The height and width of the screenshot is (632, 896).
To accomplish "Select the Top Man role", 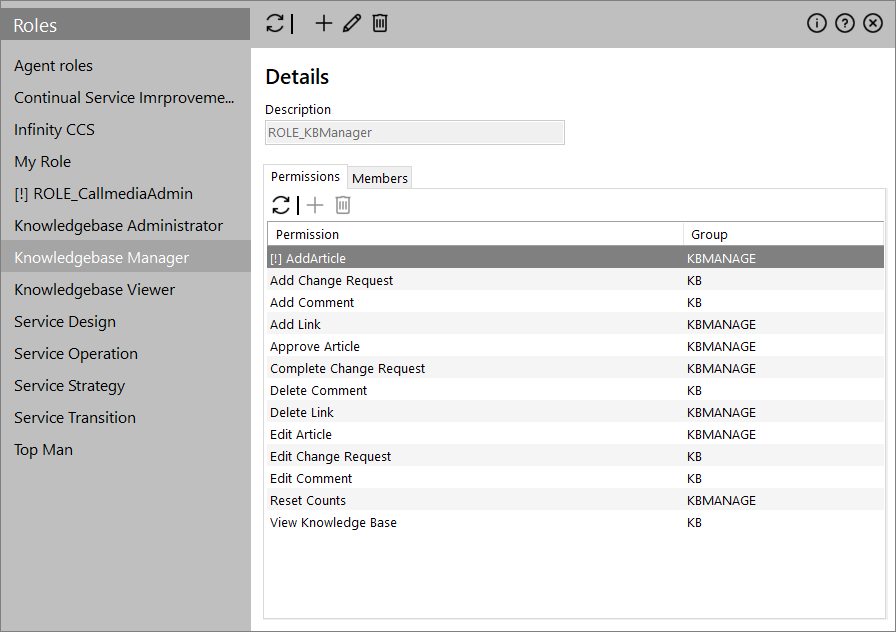I will point(126,450).
